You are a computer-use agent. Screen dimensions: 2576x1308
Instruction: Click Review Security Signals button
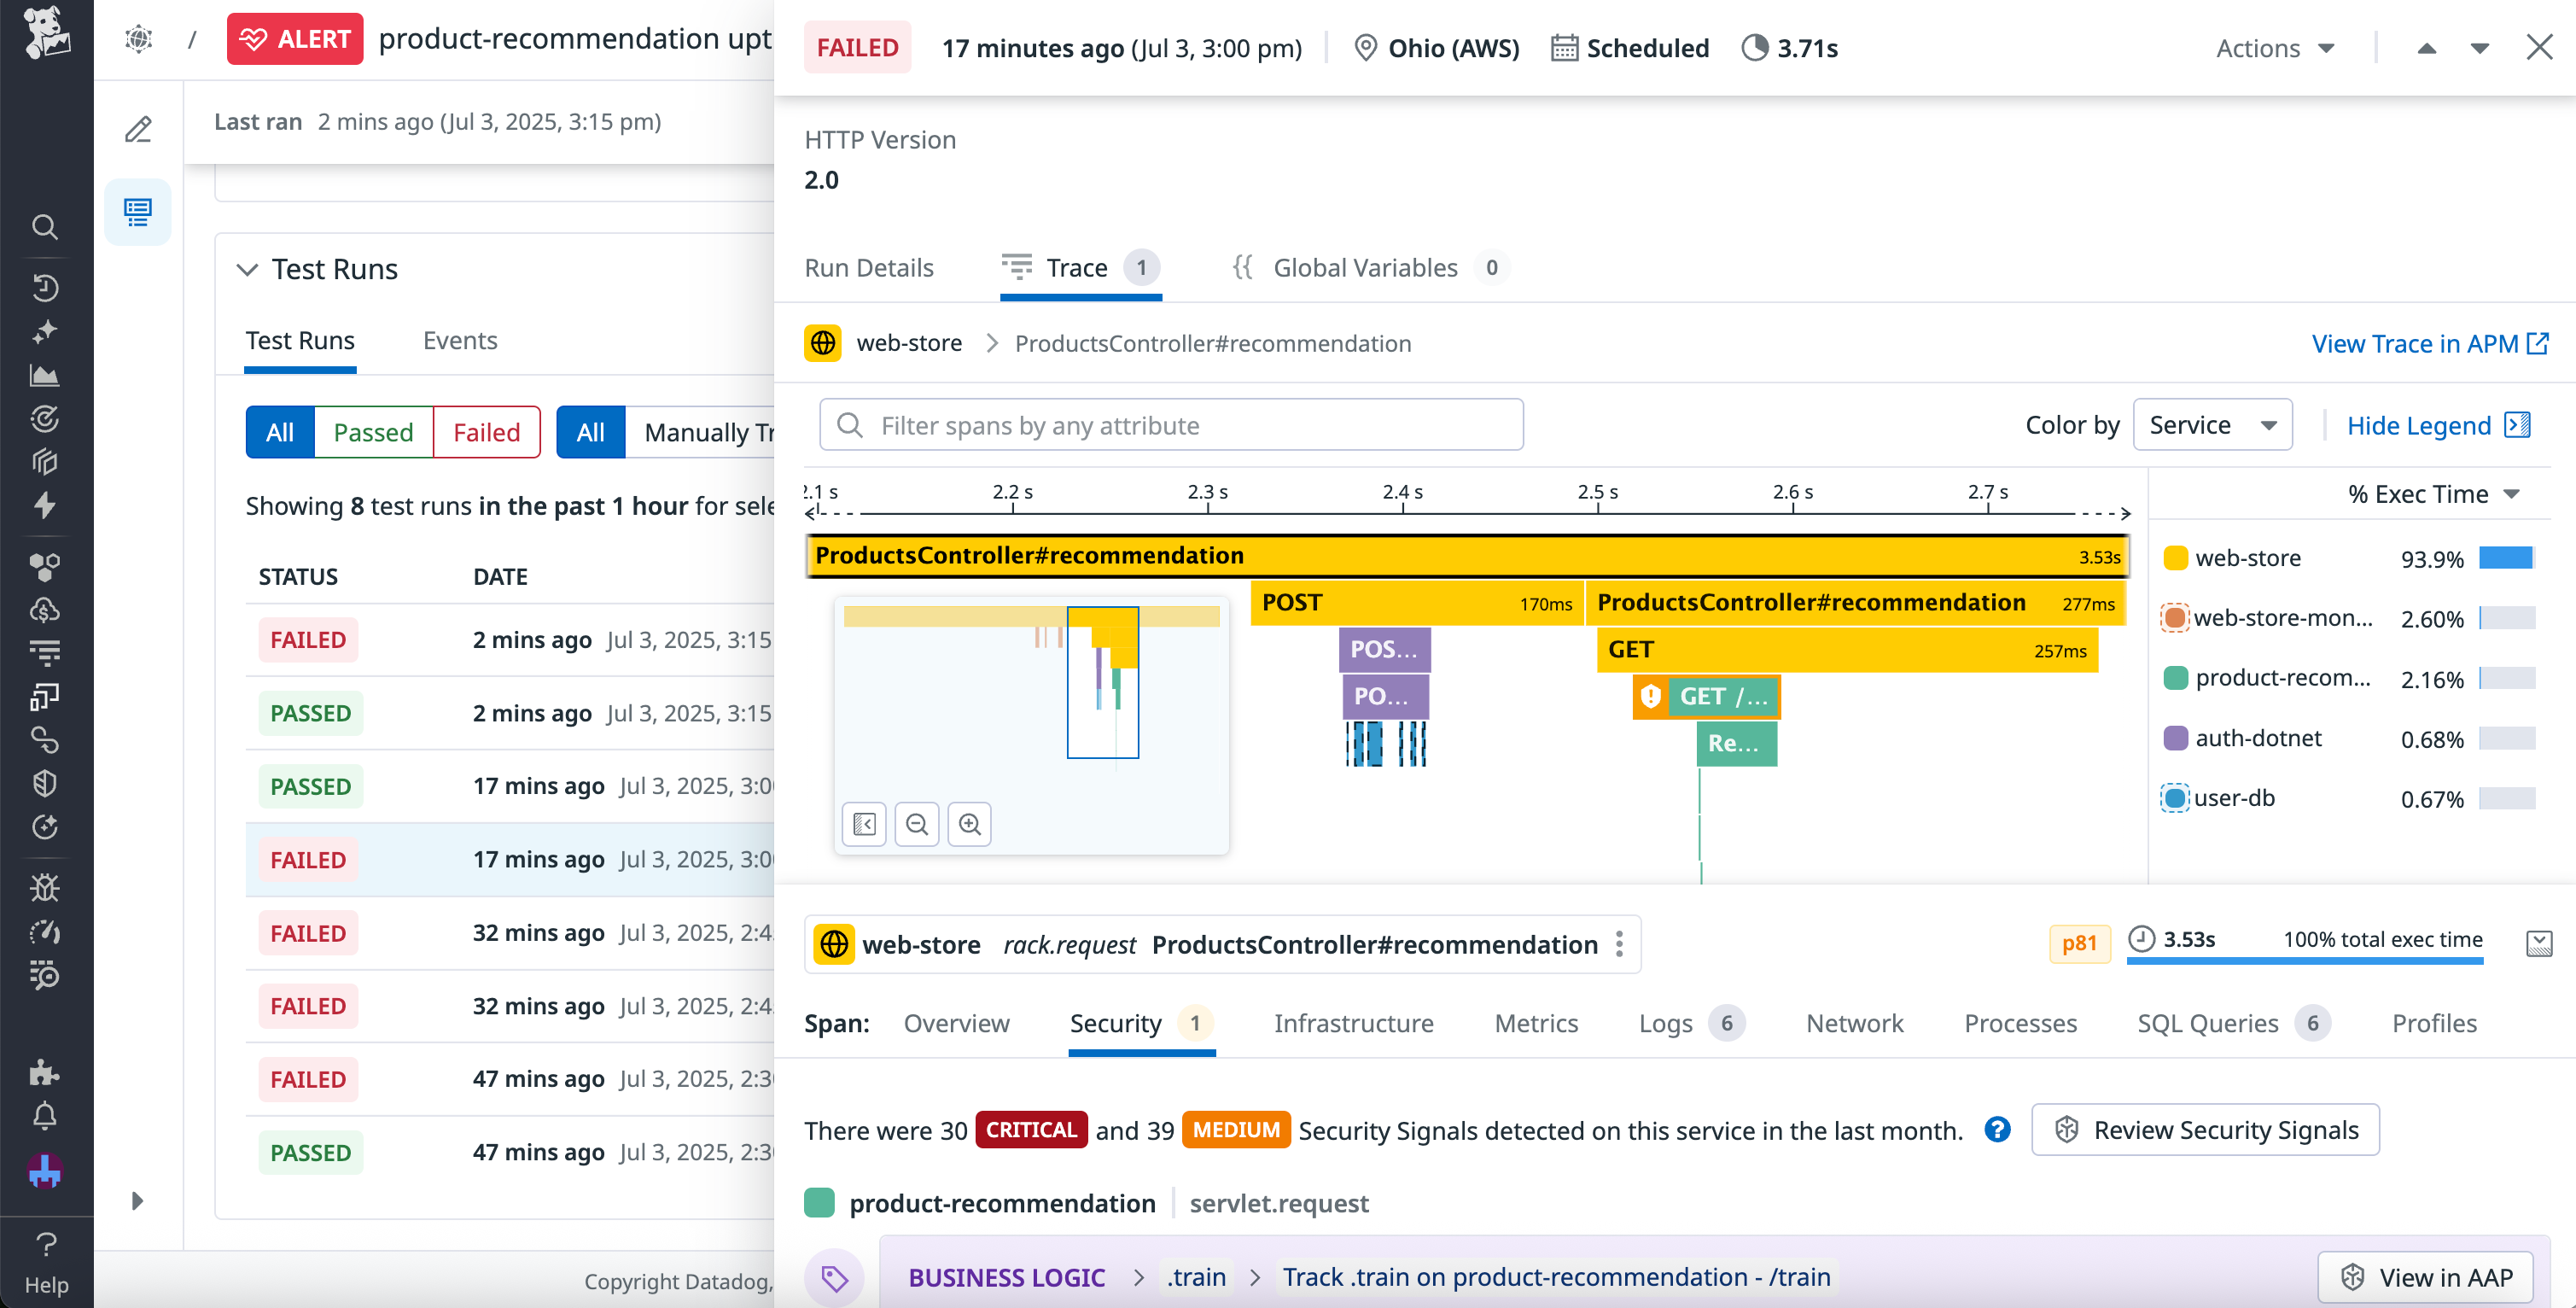[2205, 1130]
